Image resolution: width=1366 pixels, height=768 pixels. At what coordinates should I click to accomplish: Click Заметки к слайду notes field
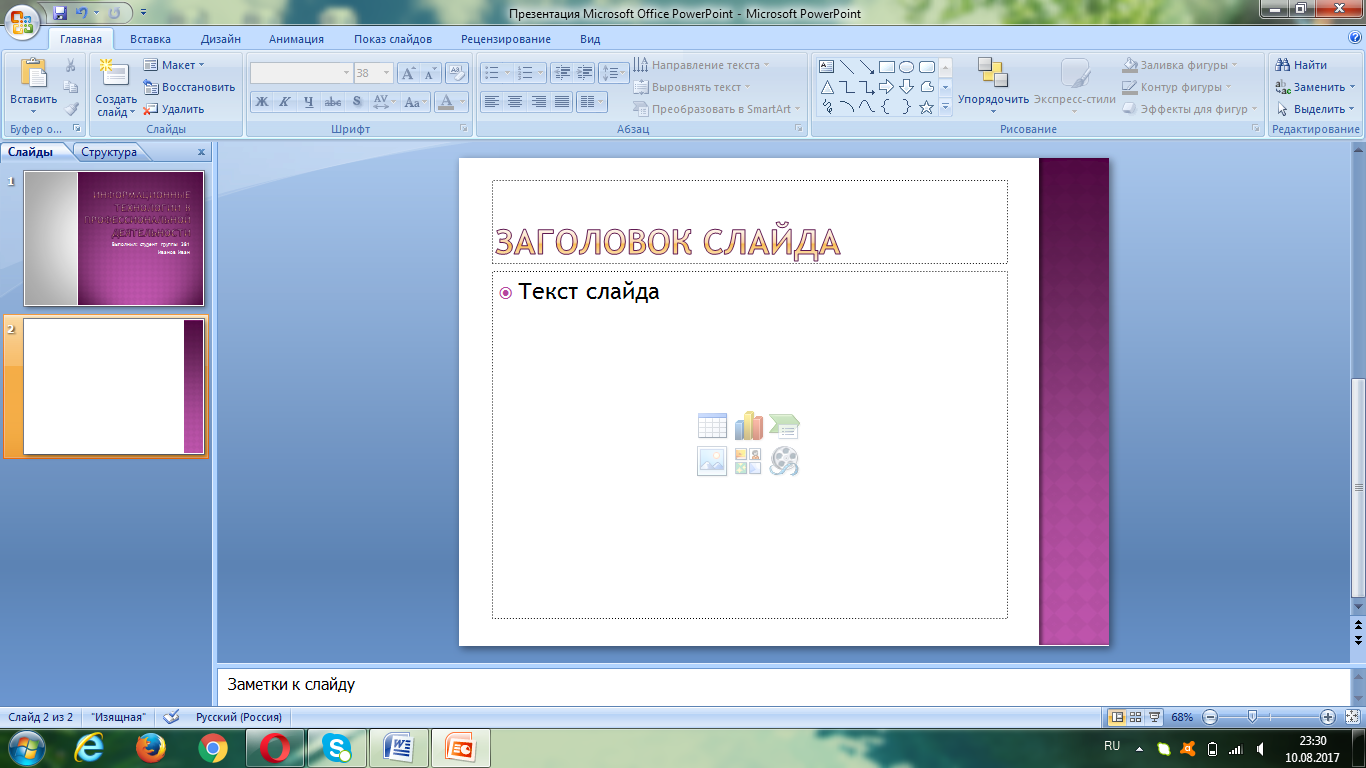pyautogui.click(x=783, y=685)
